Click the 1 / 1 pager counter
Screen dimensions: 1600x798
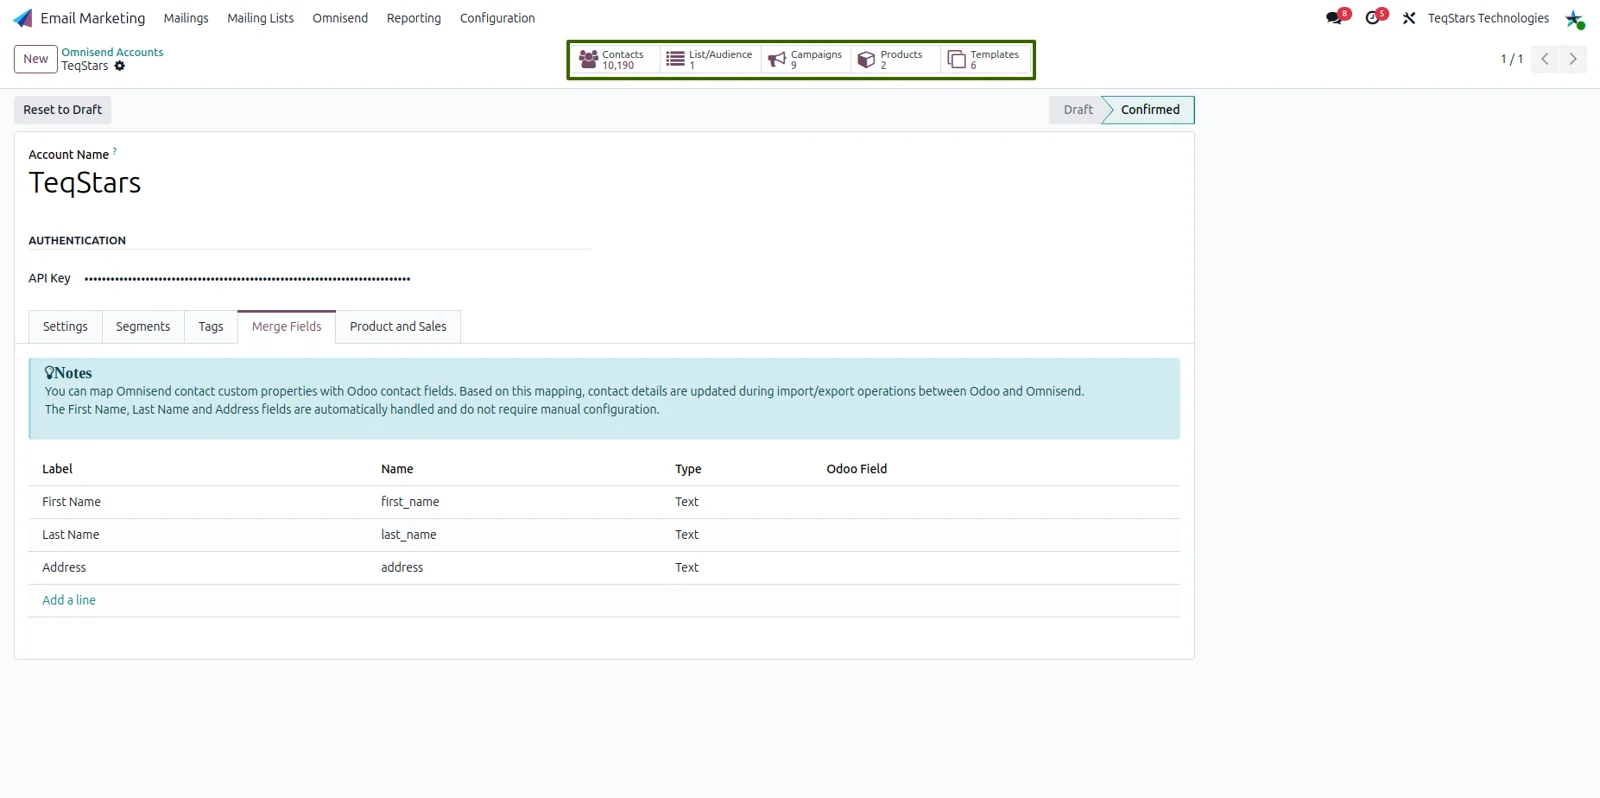click(1511, 59)
